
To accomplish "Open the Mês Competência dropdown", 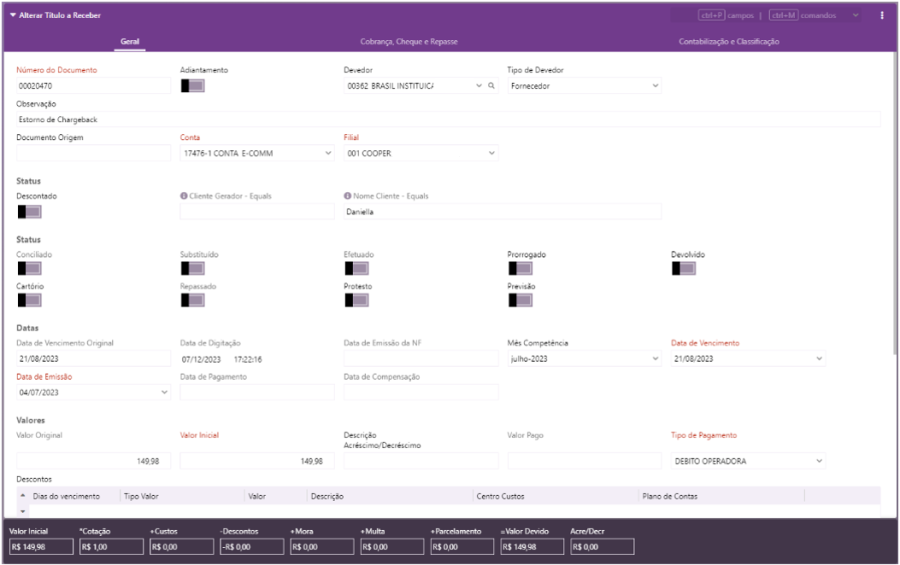I will pyautogui.click(x=655, y=359).
